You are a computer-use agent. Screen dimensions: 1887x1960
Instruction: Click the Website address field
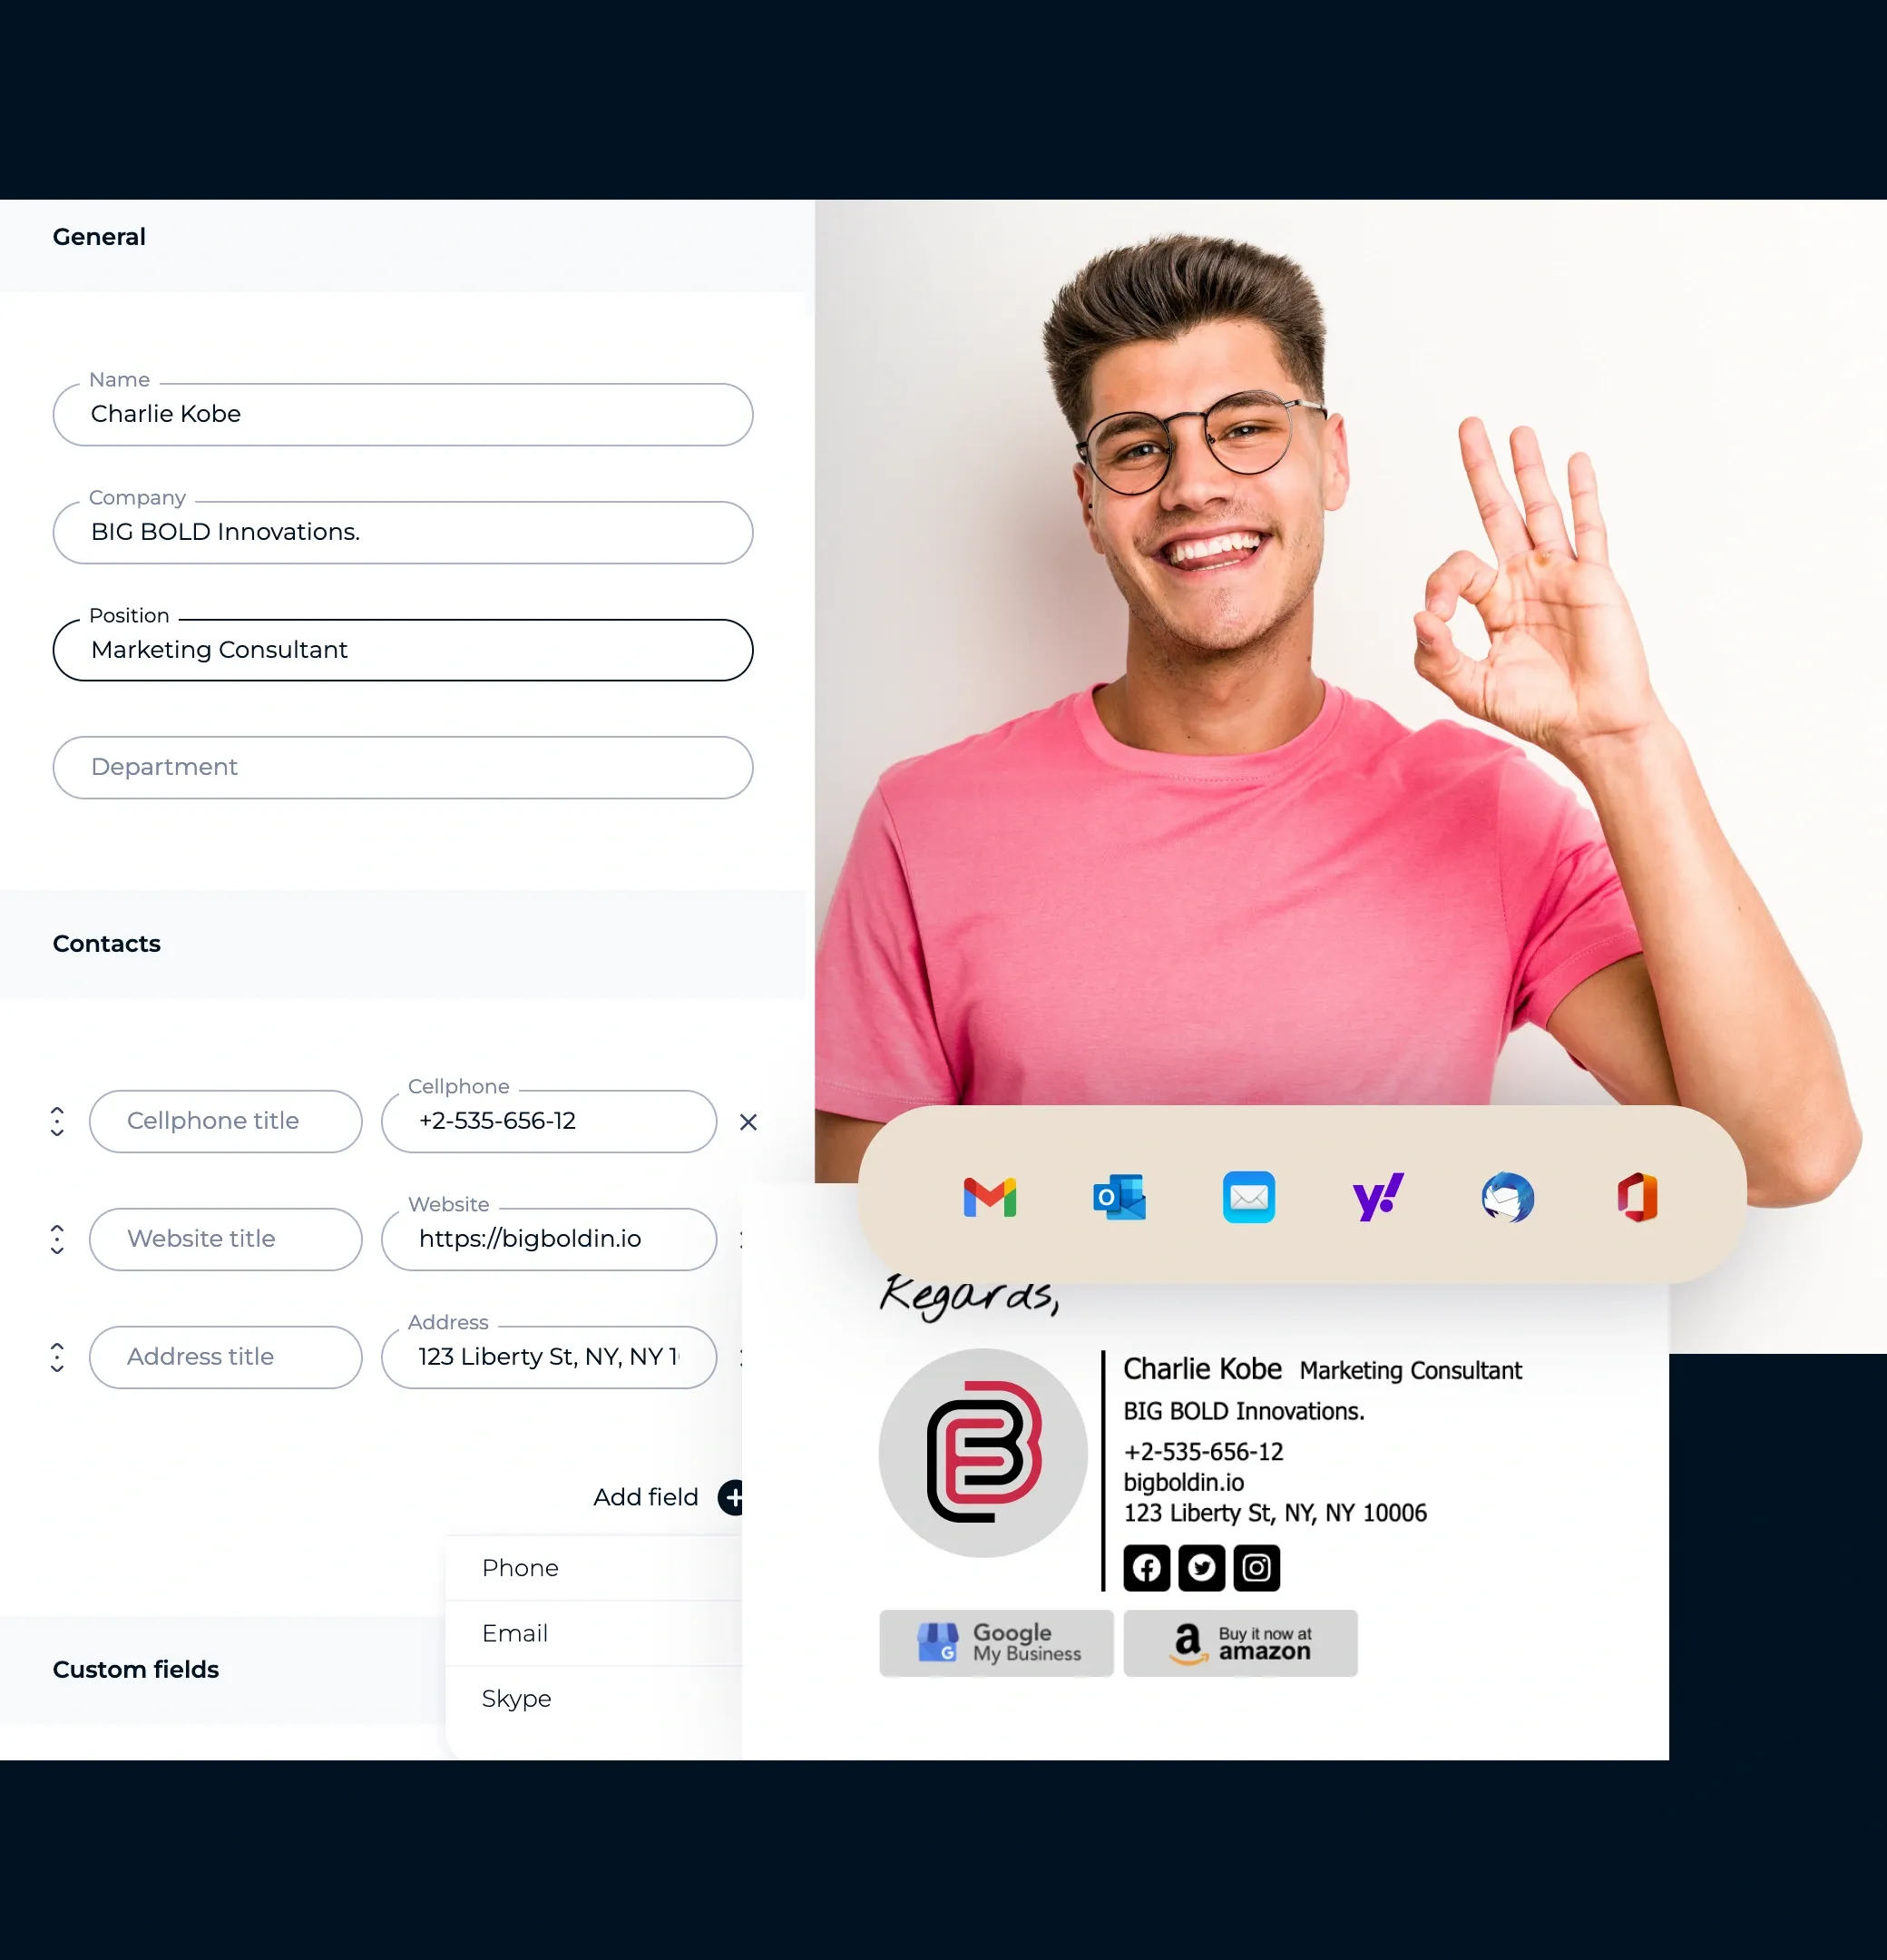(547, 1238)
